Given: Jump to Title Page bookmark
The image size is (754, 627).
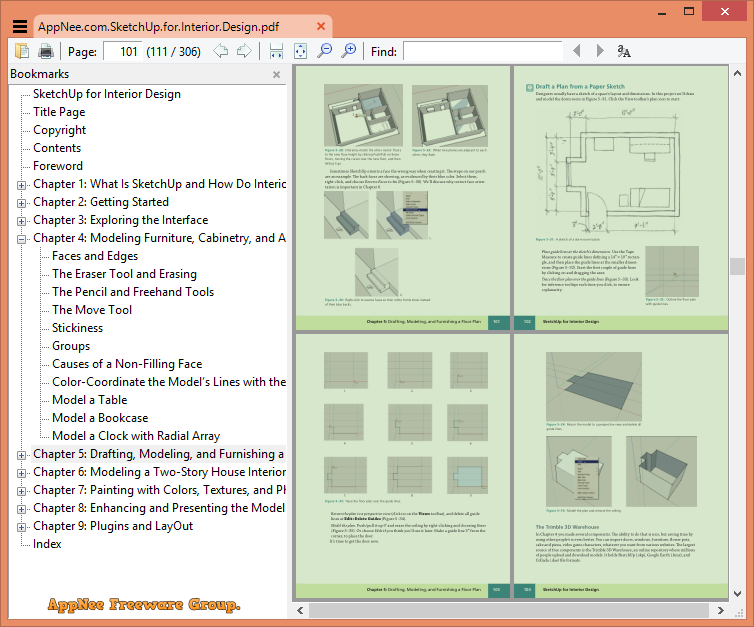Looking at the screenshot, I should coord(59,112).
